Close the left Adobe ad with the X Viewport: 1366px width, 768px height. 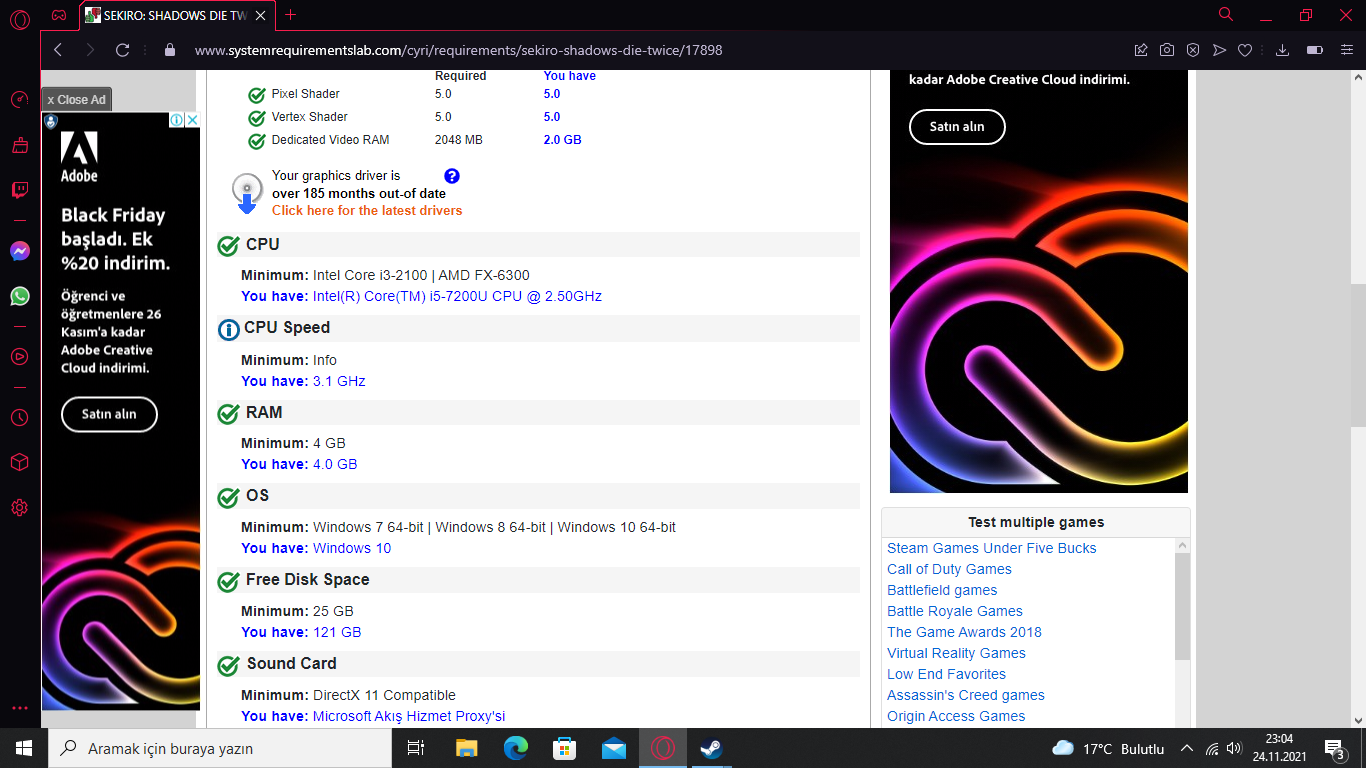(193, 120)
